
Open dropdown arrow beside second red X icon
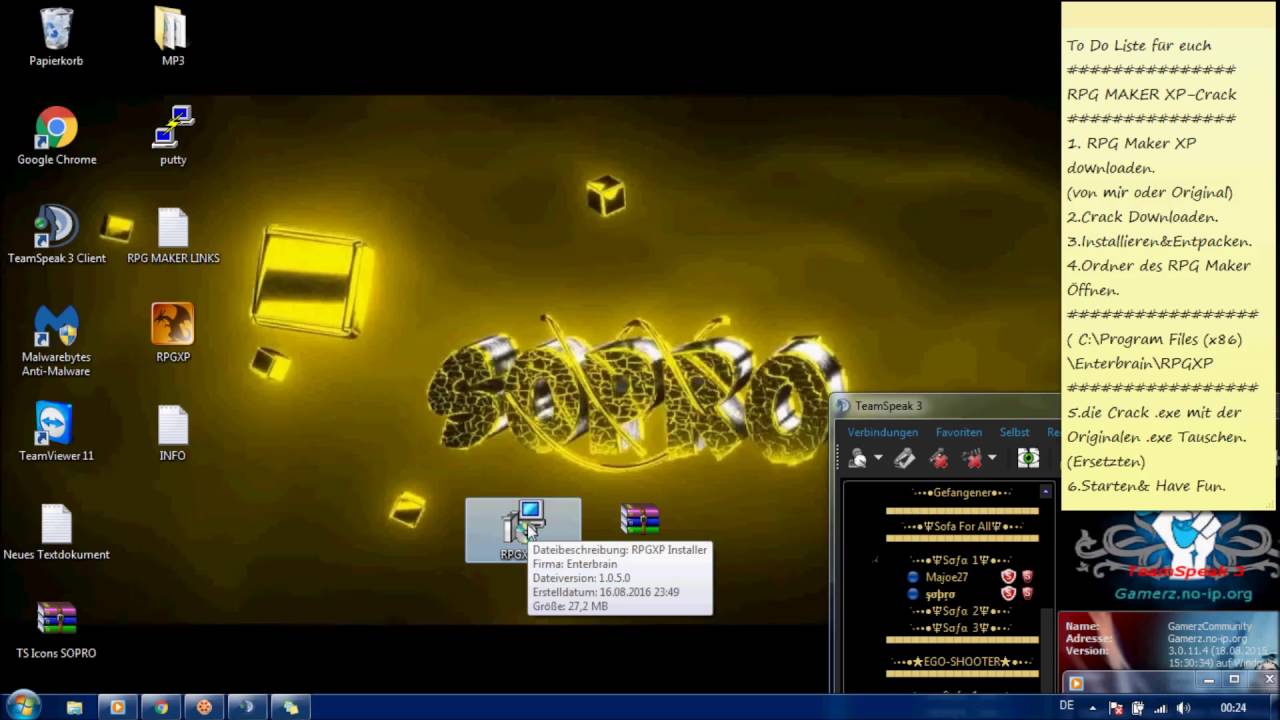pyautogui.click(x=992, y=458)
